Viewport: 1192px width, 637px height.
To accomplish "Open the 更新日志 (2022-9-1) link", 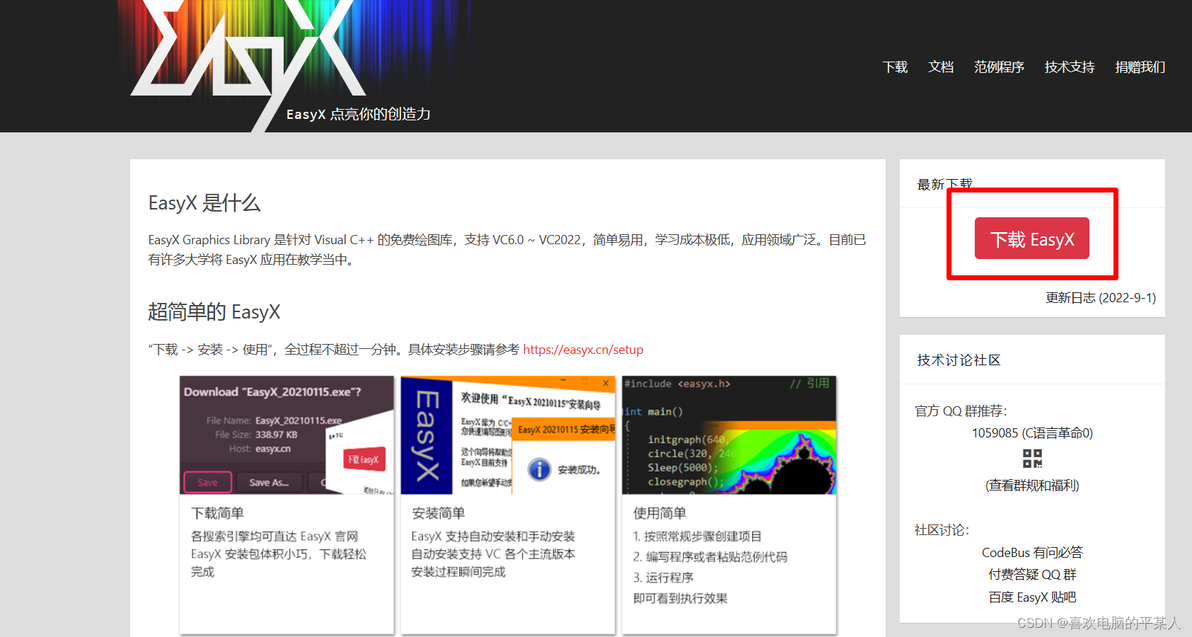I will coord(1100,297).
